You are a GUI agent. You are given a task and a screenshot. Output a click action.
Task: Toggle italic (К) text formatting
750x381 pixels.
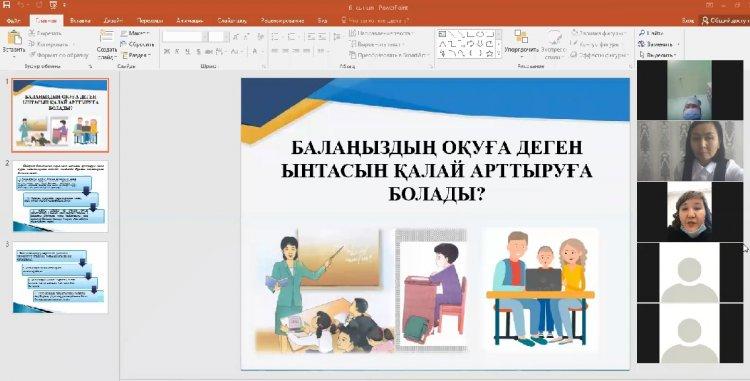click(x=176, y=51)
